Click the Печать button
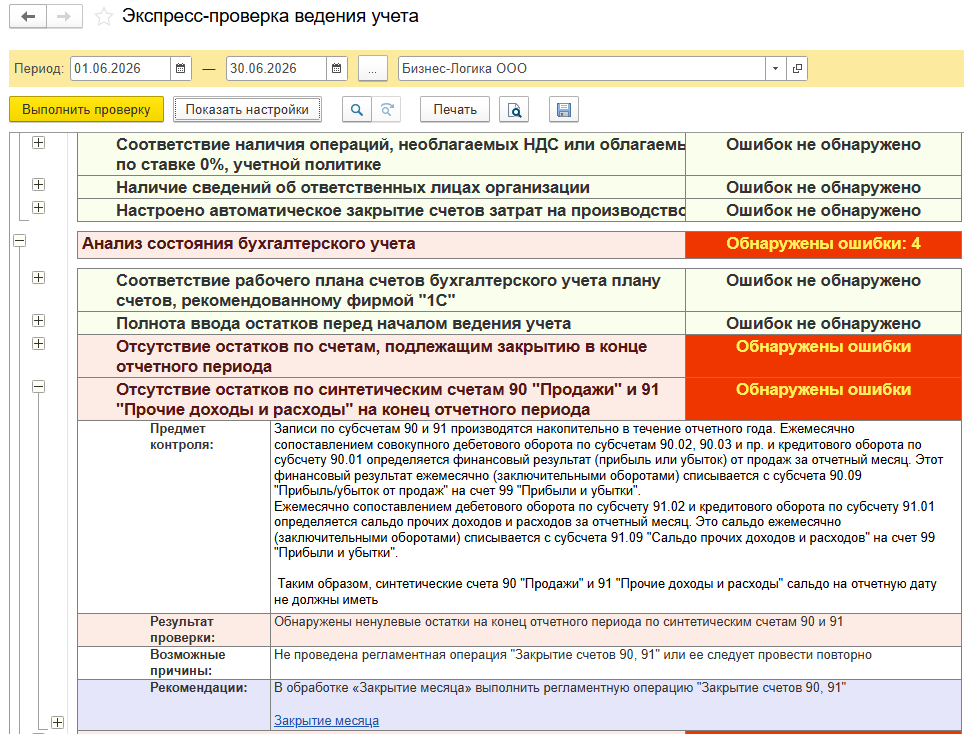The height and width of the screenshot is (734, 964). point(455,109)
